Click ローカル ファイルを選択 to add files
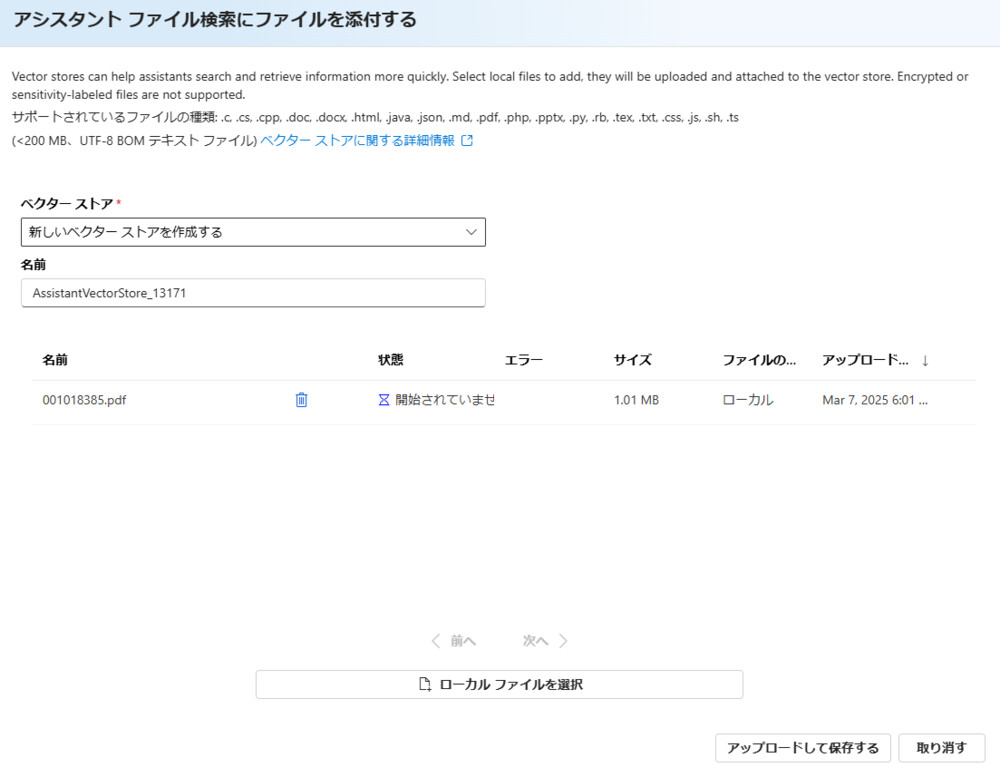The height and width of the screenshot is (777, 1000). tap(499, 684)
